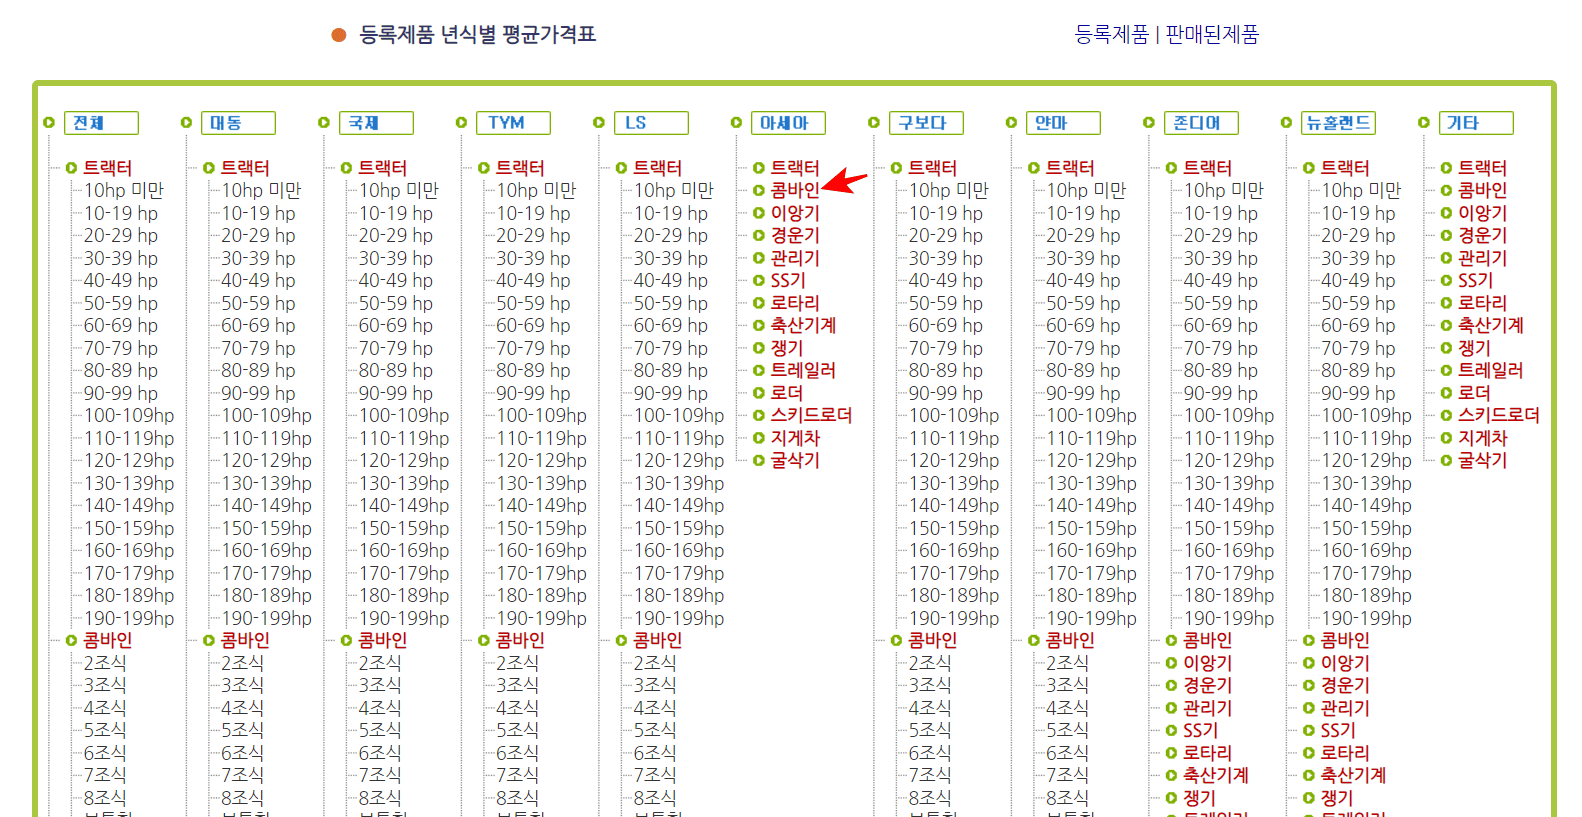Select 70-79 hp in the 구보다 column
Viewport: 1582px width, 817px height.
(x=946, y=348)
